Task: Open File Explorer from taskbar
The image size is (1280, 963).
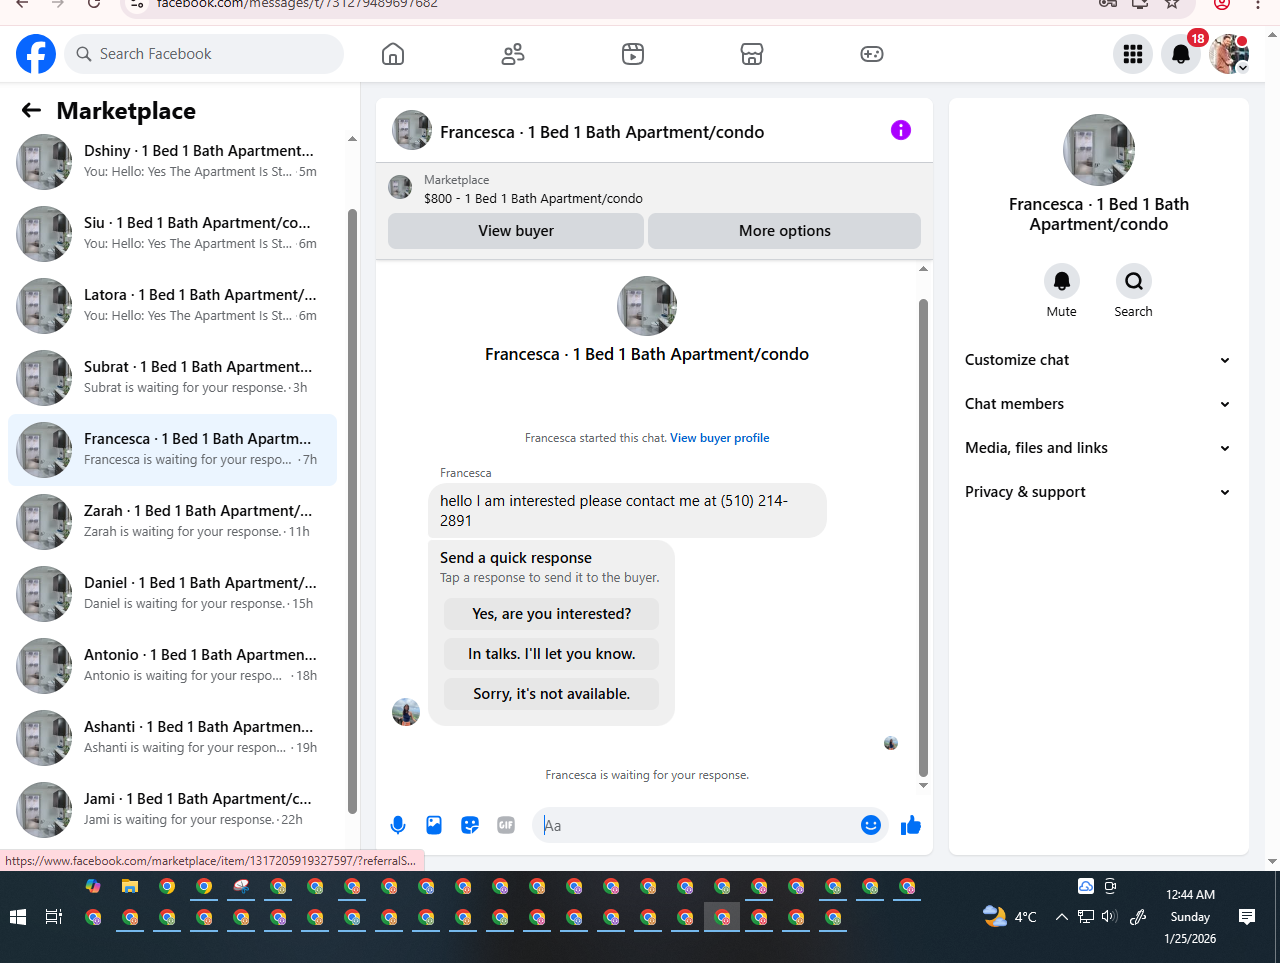Action: [x=130, y=887]
